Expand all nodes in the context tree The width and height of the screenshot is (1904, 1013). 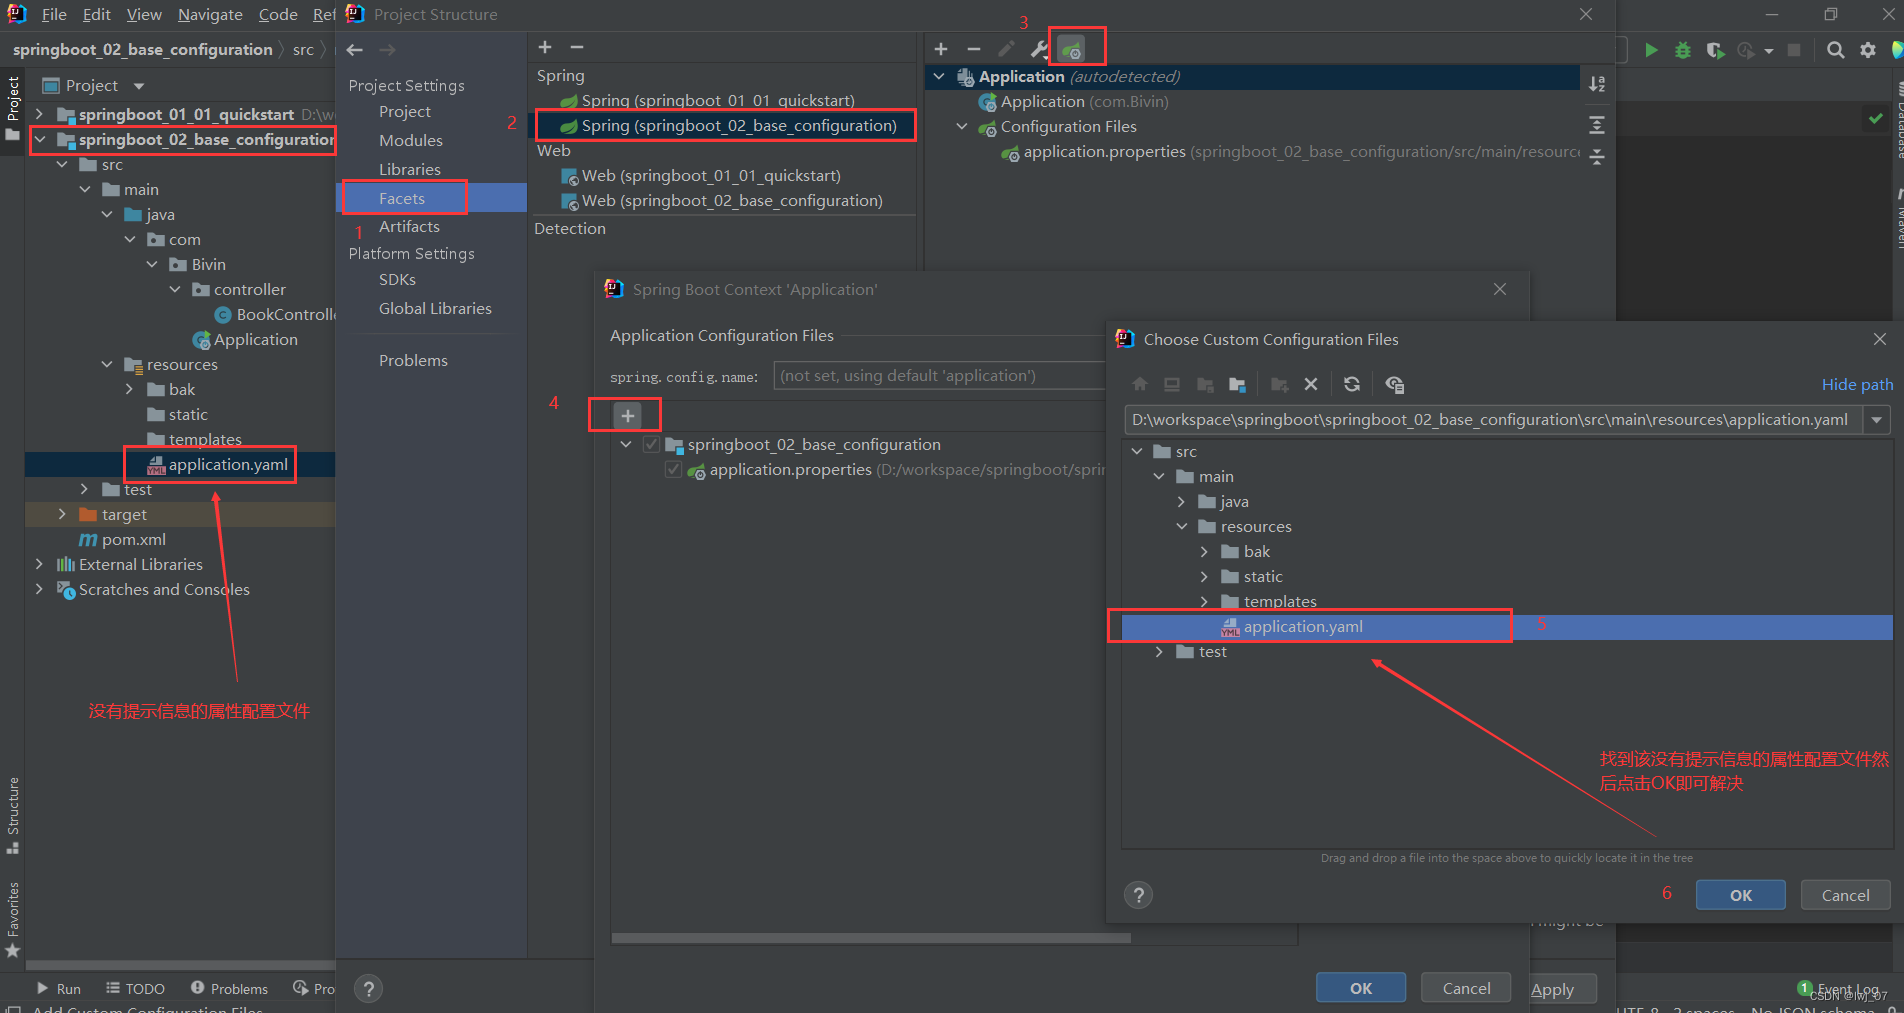1597,125
